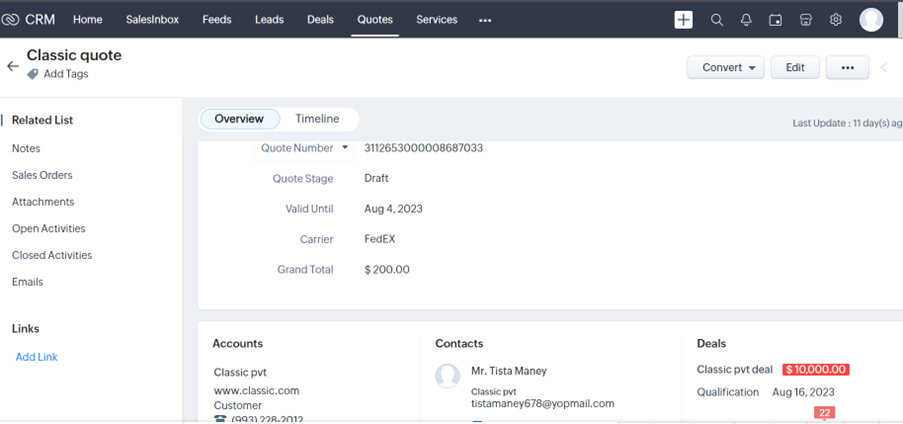The image size is (903, 424).
Task: Open the search magnifier icon
Action: tap(716, 20)
